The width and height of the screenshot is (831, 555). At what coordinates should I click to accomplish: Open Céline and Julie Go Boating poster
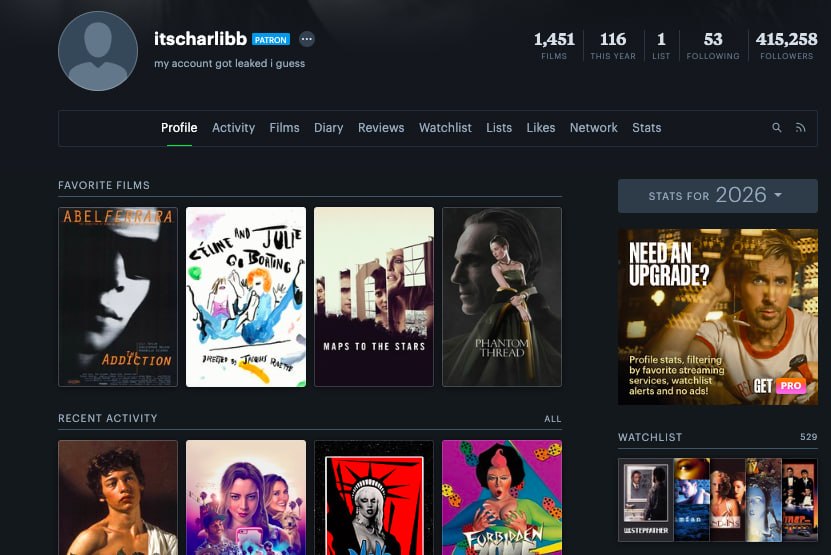(x=246, y=297)
